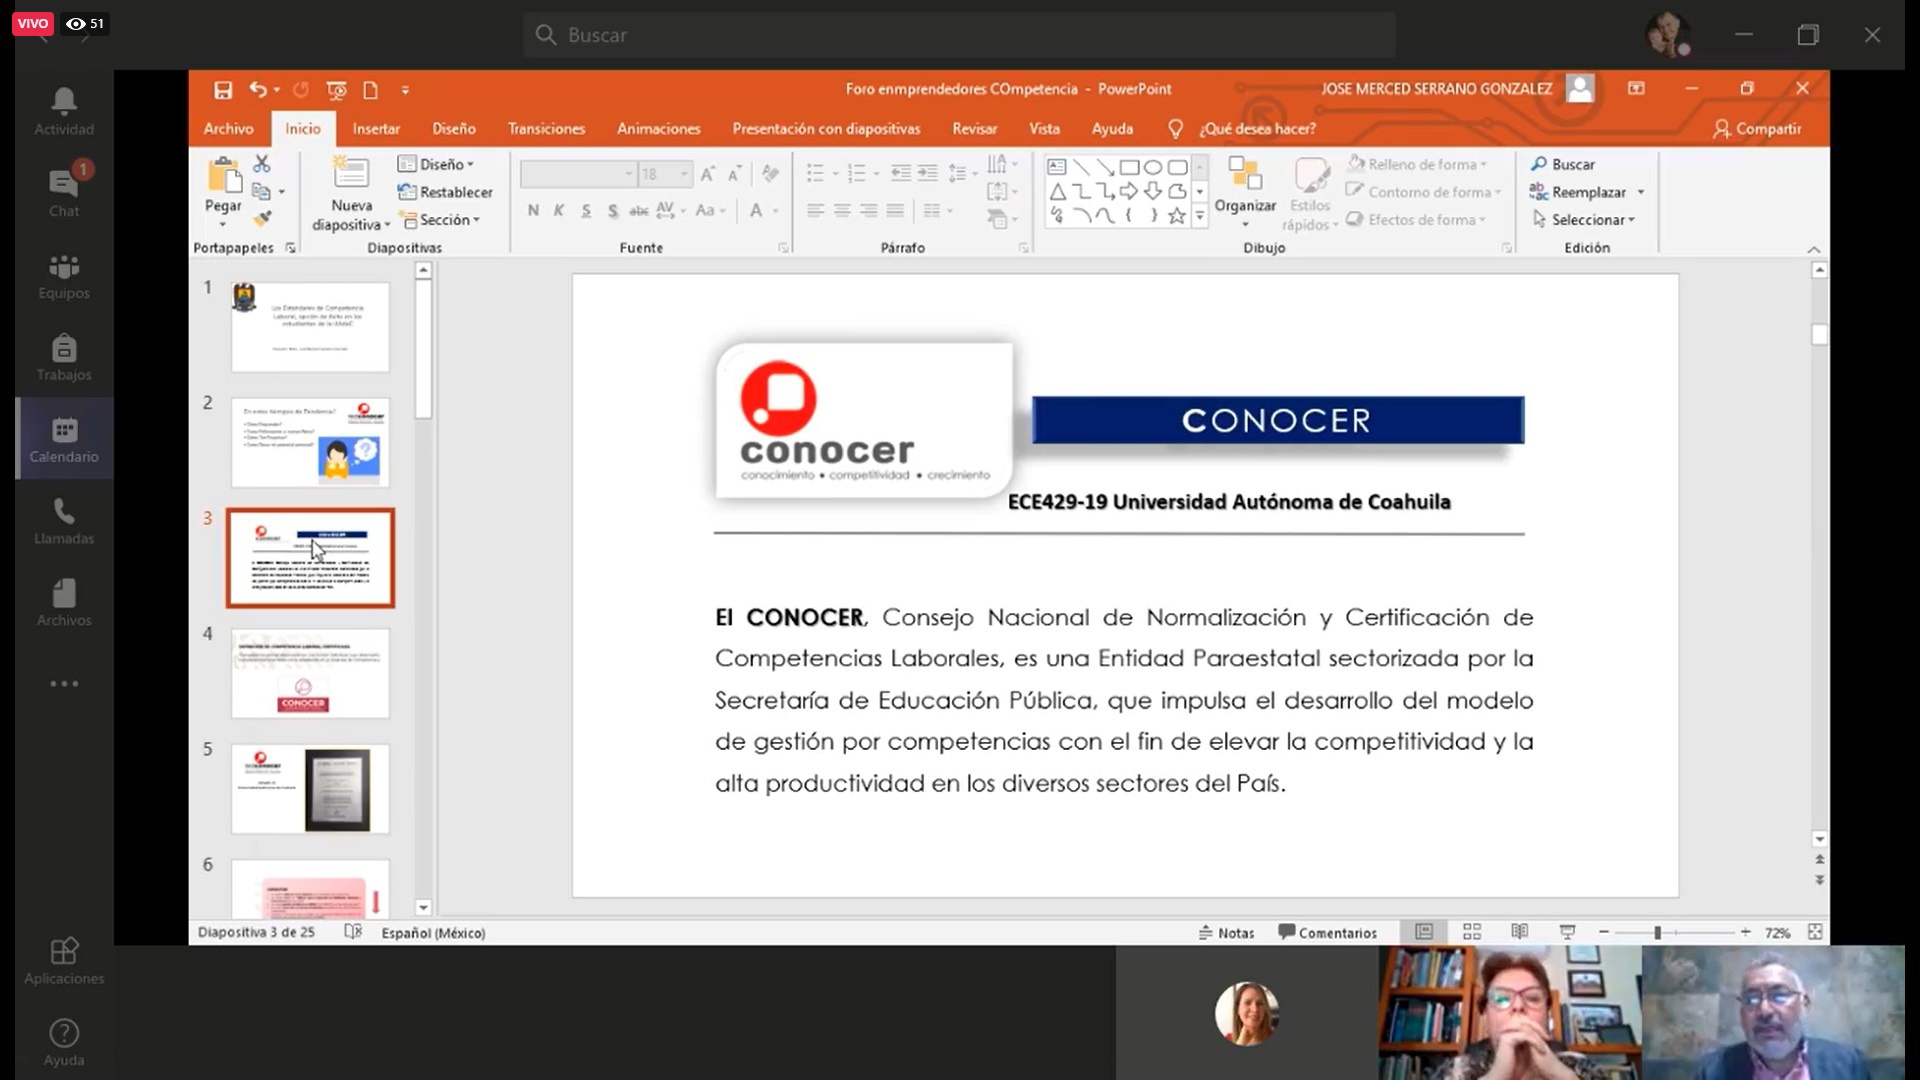
Task: Select slide 4 thumbnail in panel
Action: click(x=310, y=673)
